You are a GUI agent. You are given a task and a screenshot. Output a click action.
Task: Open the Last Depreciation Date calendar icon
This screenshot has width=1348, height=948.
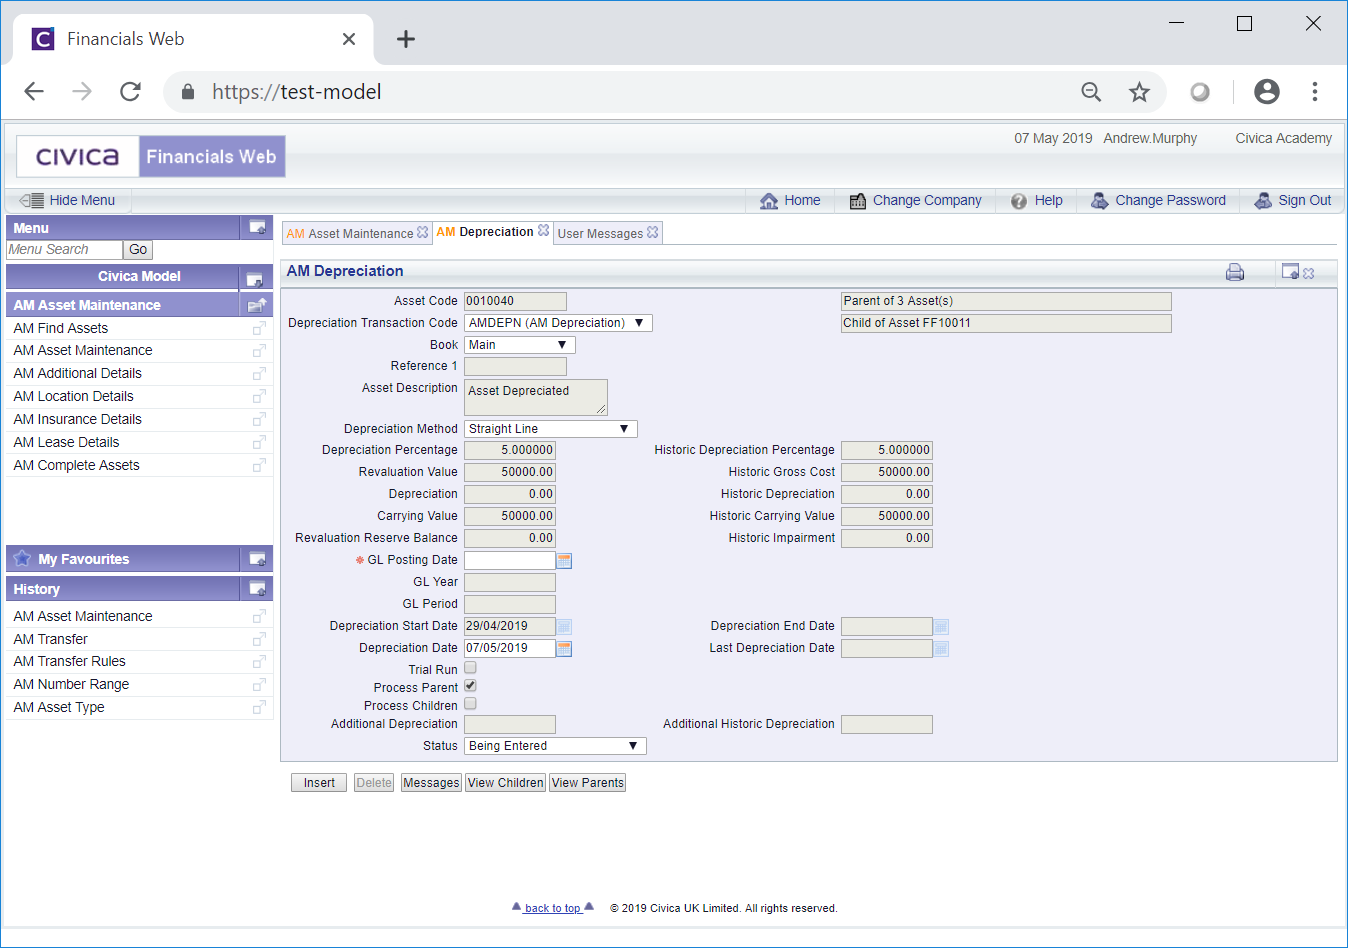[x=941, y=649]
